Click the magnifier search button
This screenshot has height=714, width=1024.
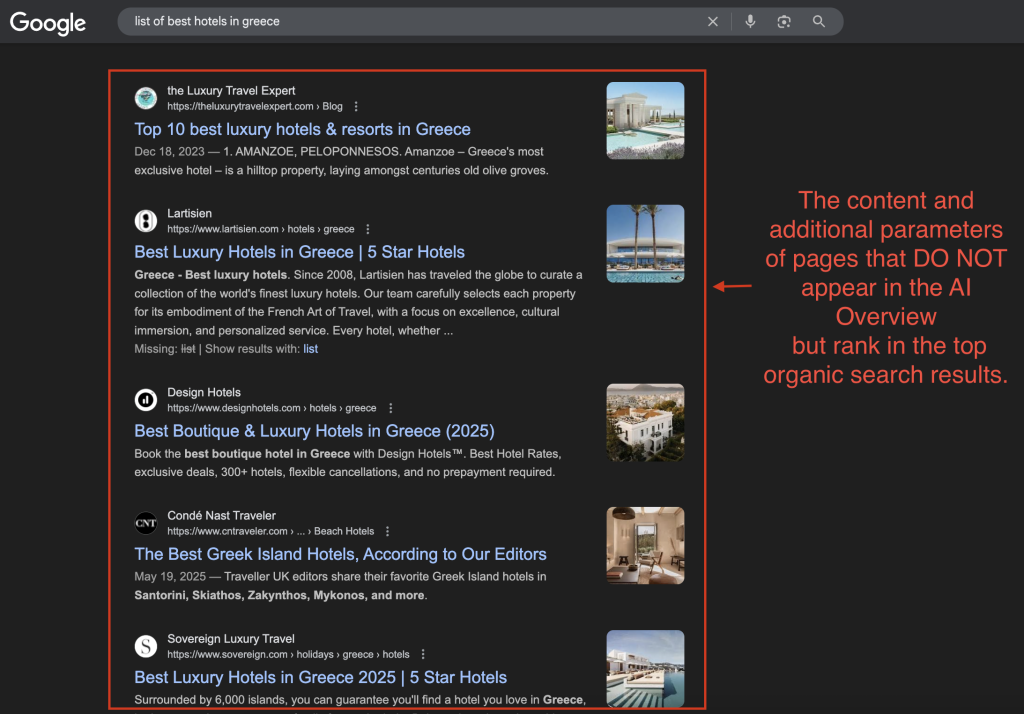pyautogui.click(x=818, y=22)
